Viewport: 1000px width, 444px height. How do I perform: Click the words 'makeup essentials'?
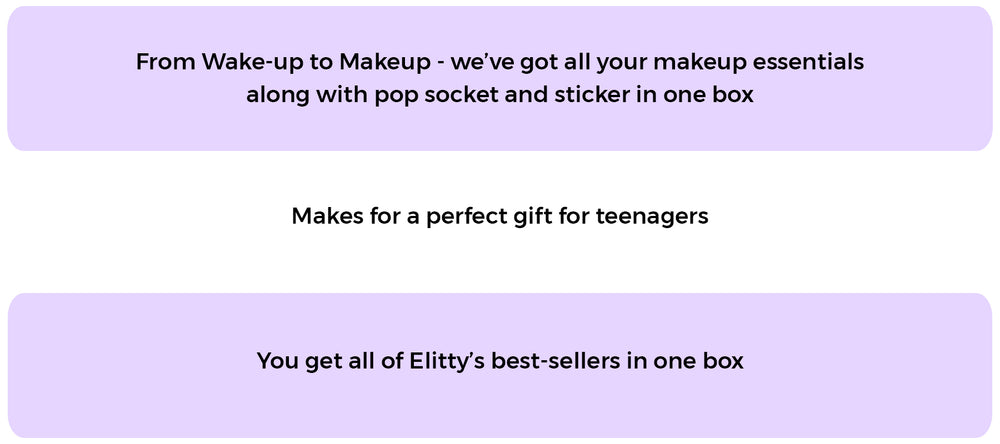click(759, 63)
